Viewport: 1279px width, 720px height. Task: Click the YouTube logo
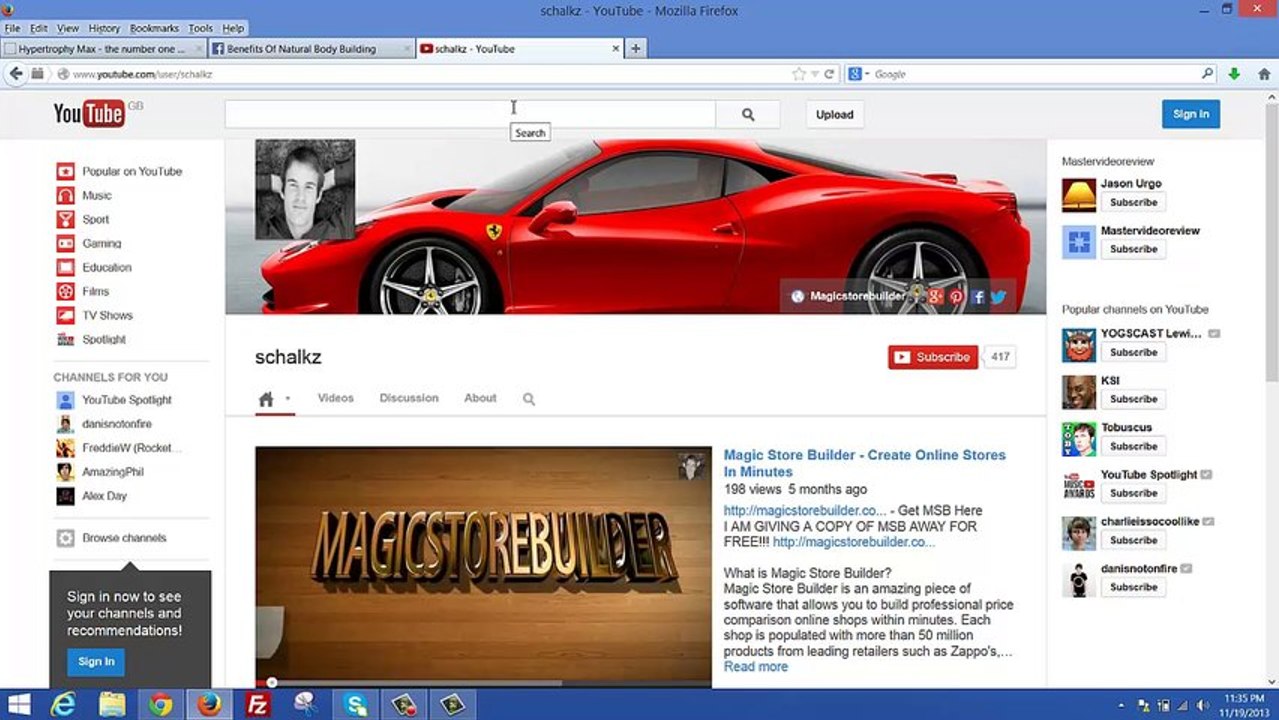tap(89, 114)
